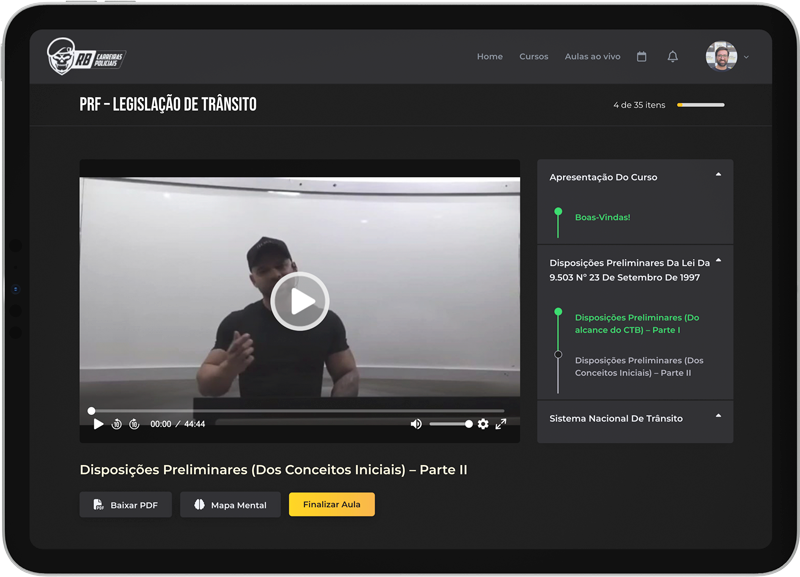Image resolution: width=800 pixels, height=577 pixels.
Task: Download lesson with Baixar PDF button
Action: pos(126,505)
